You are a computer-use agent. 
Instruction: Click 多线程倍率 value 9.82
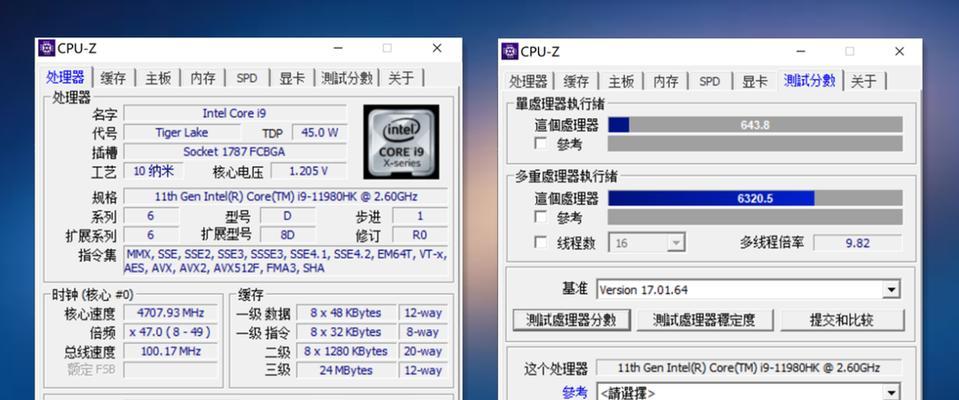click(x=857, y=243)
